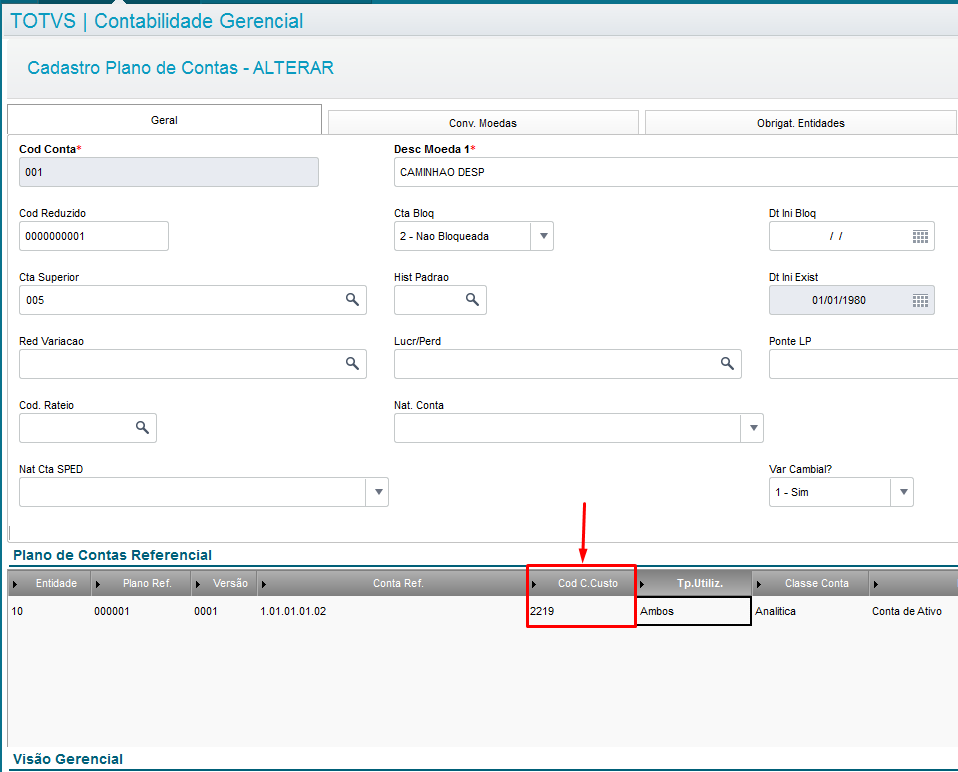958x772 pixels.
Task: Select the 2219 cost center cell
Action: tap(581, 611)
